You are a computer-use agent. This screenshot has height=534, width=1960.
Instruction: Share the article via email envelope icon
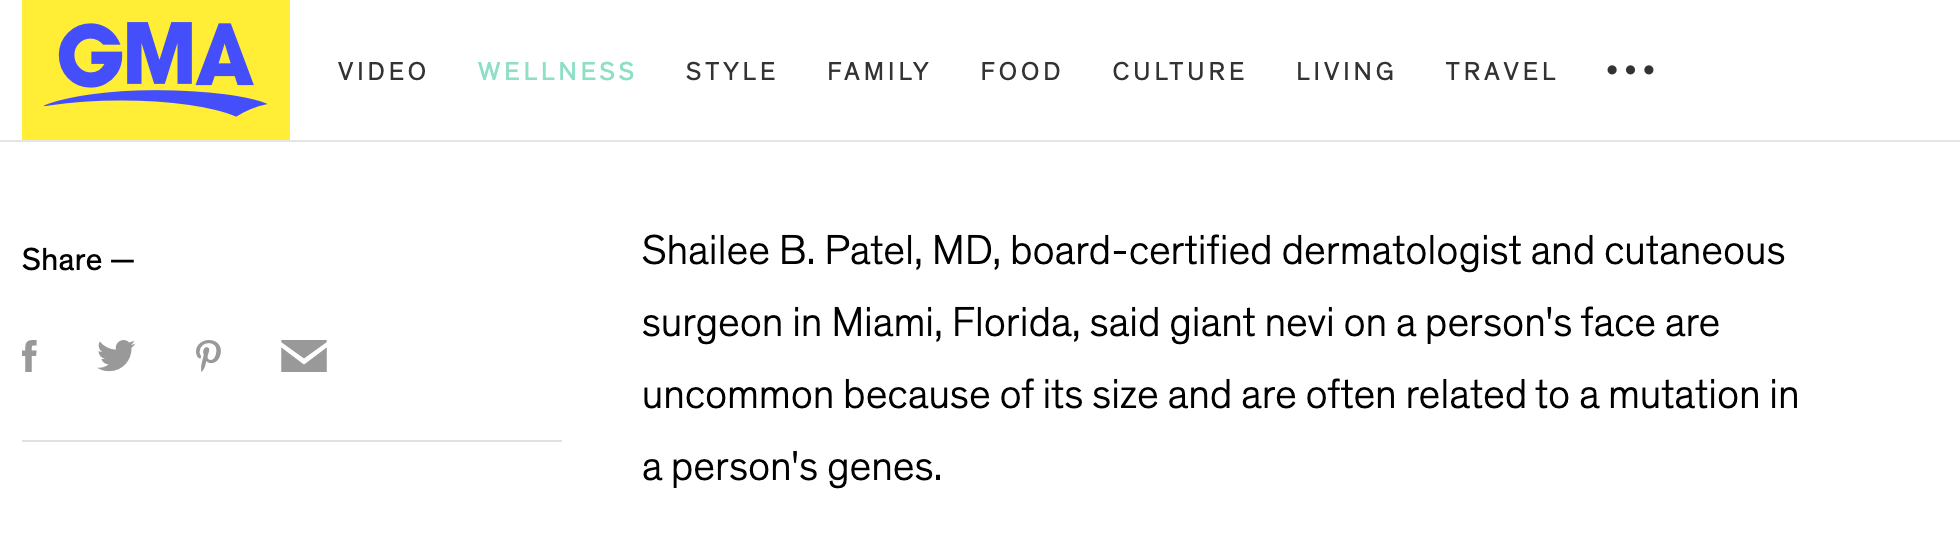click(x=304, y=356)
